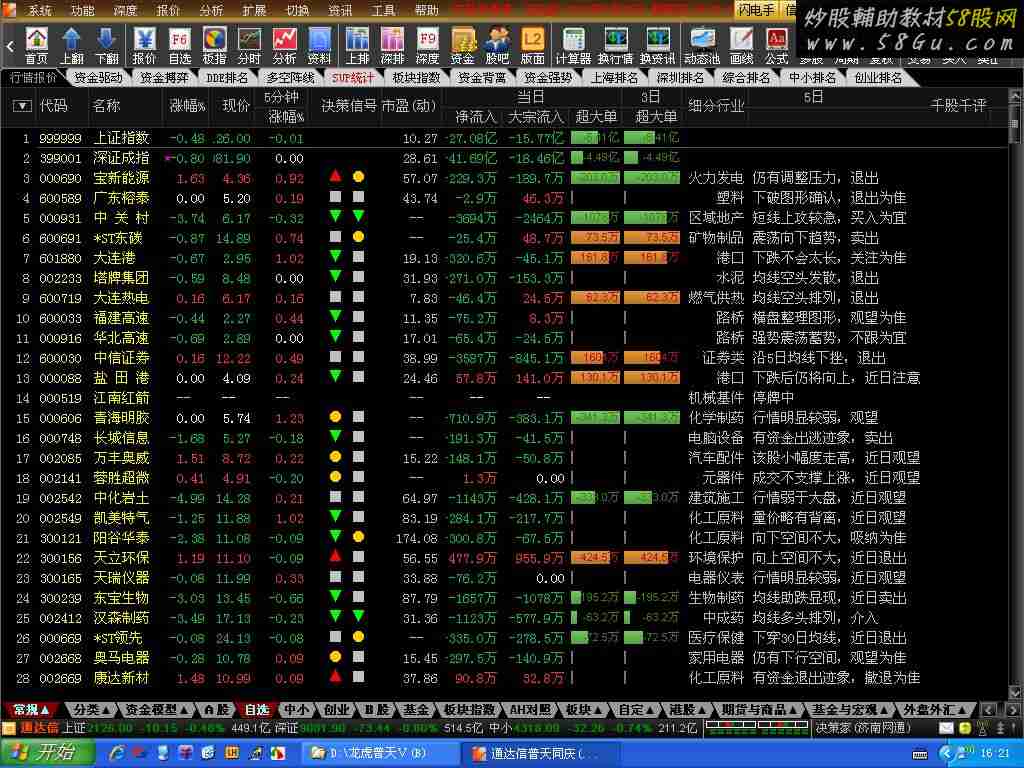Expand the 期货与商品 bottom tab menu
Image resolution: width=1024 pixels, height=768 pixels.
click(x=760, y=709)
